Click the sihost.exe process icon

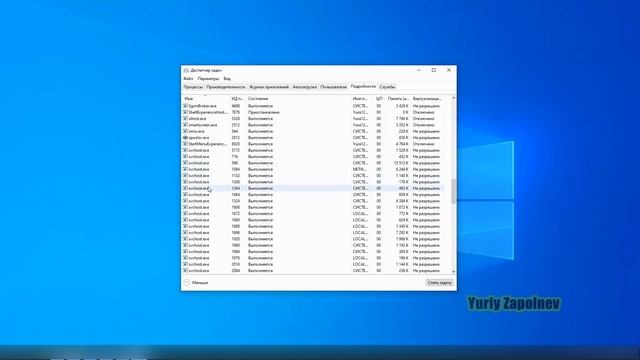(185, 118)
